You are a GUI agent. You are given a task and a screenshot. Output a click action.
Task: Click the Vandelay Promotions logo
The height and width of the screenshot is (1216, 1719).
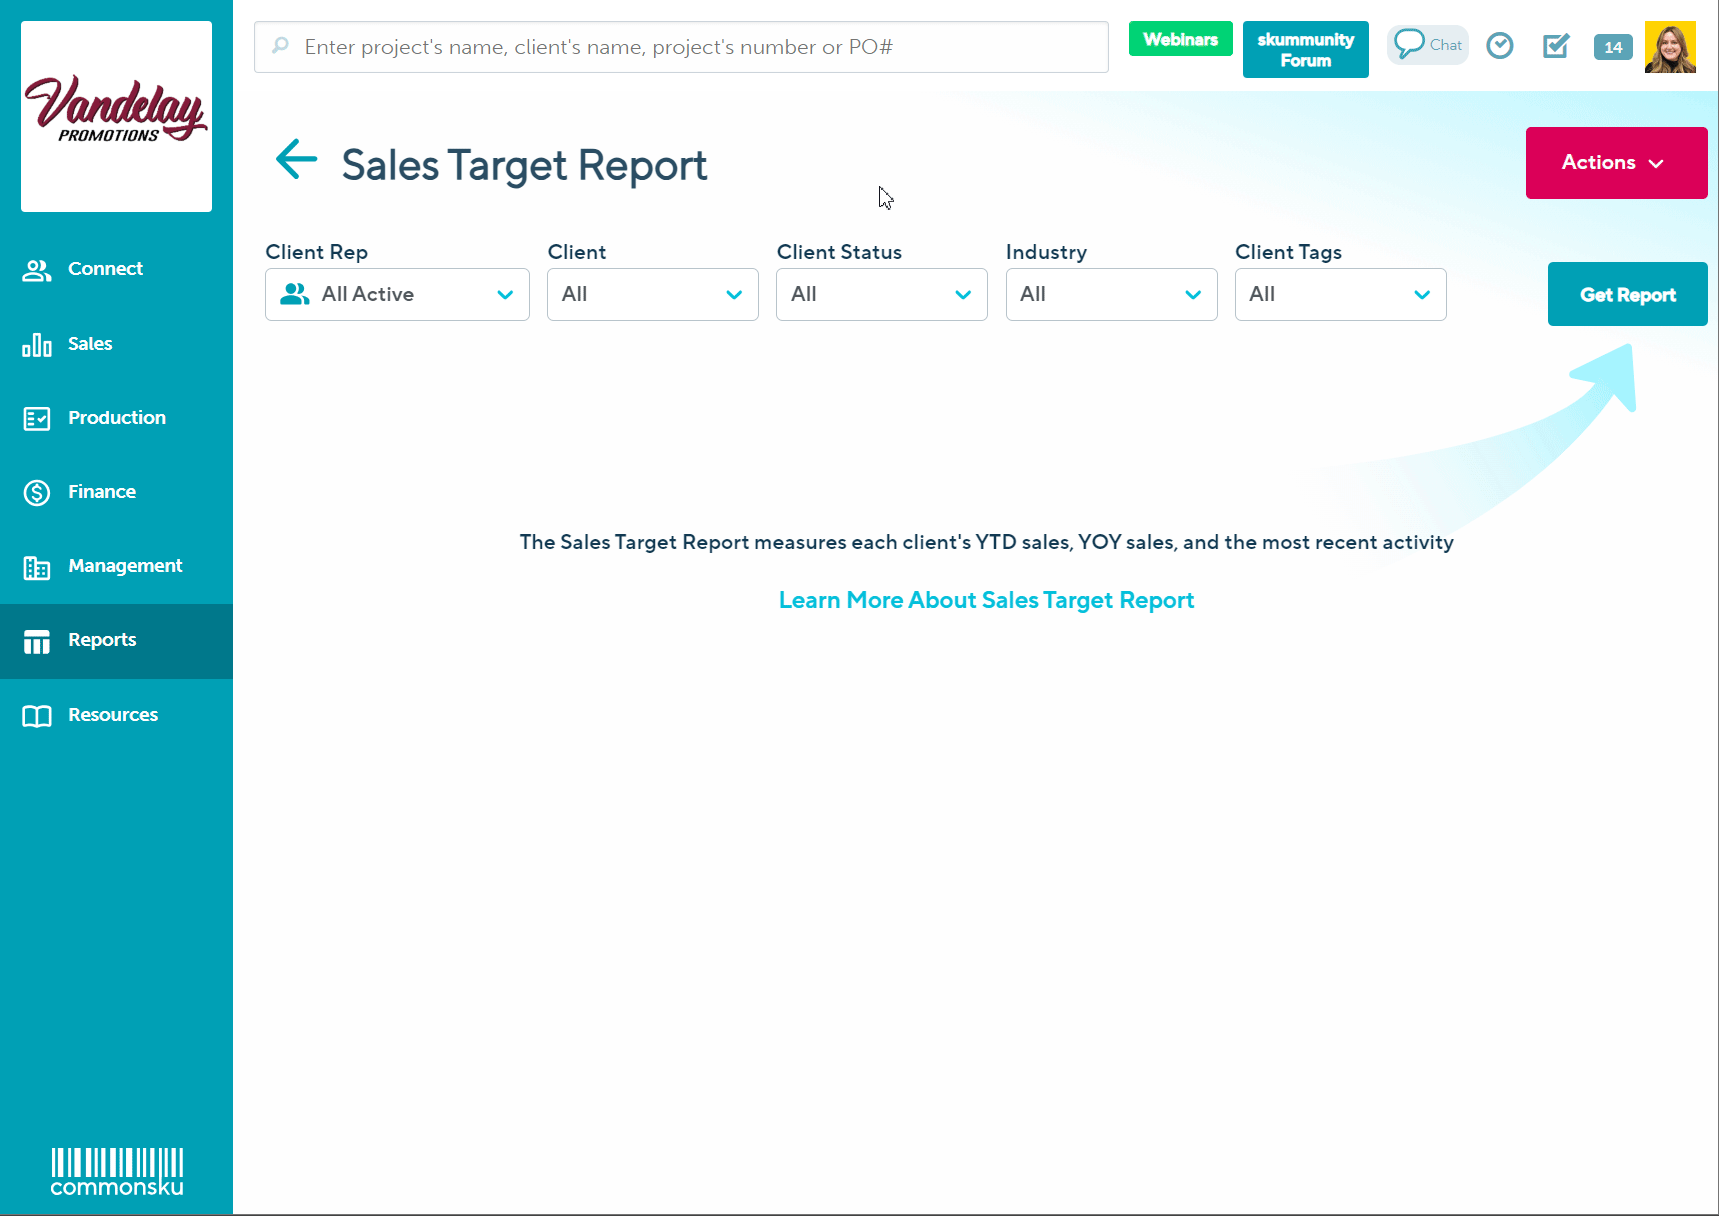[x=116, y=116]
